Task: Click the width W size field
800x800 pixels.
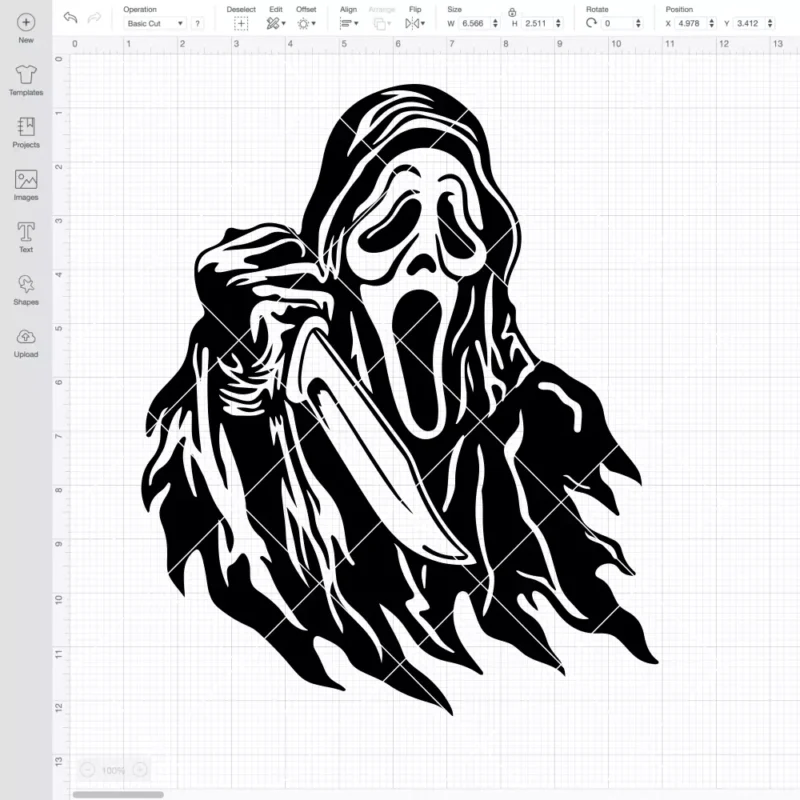Action: [x=476, y=23]
